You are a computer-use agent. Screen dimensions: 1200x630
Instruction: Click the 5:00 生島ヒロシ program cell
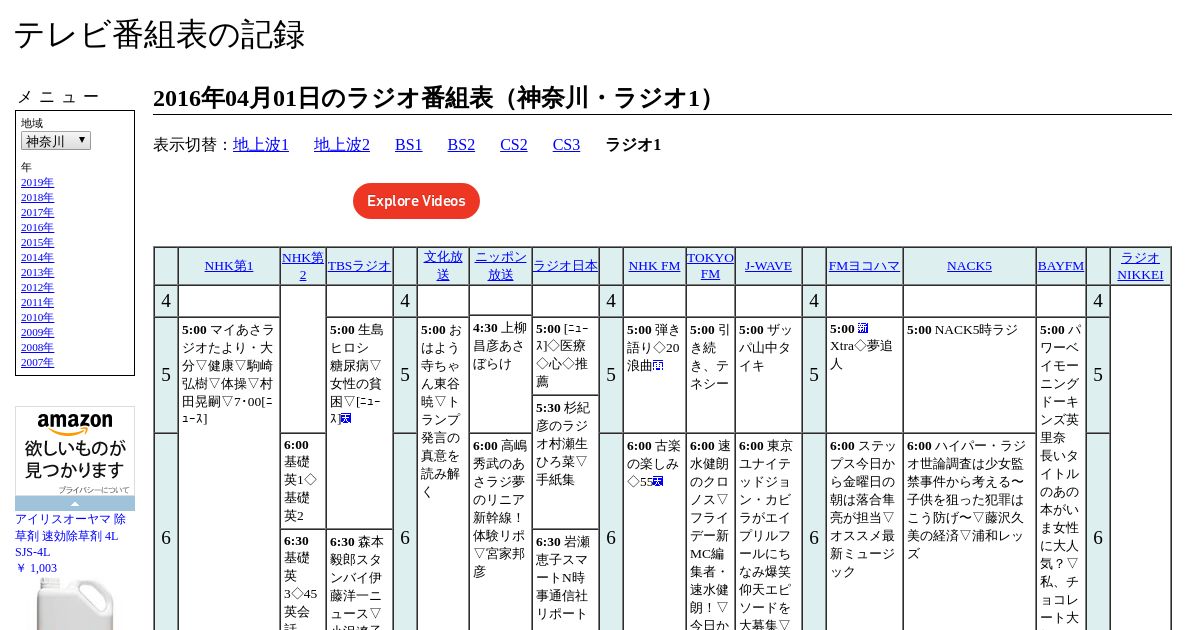[x=359, y=423]
